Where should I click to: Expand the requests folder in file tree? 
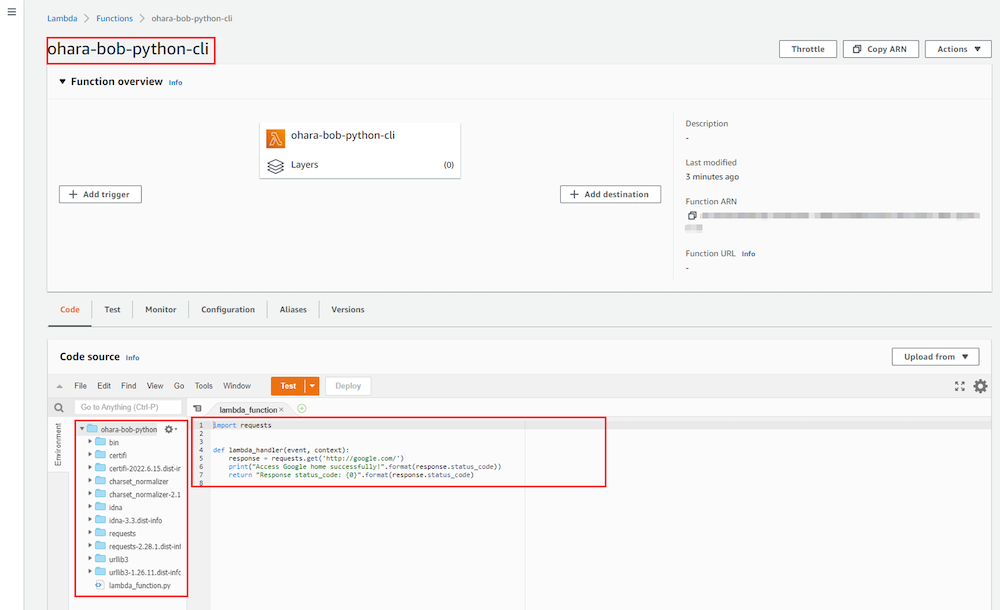90,533
